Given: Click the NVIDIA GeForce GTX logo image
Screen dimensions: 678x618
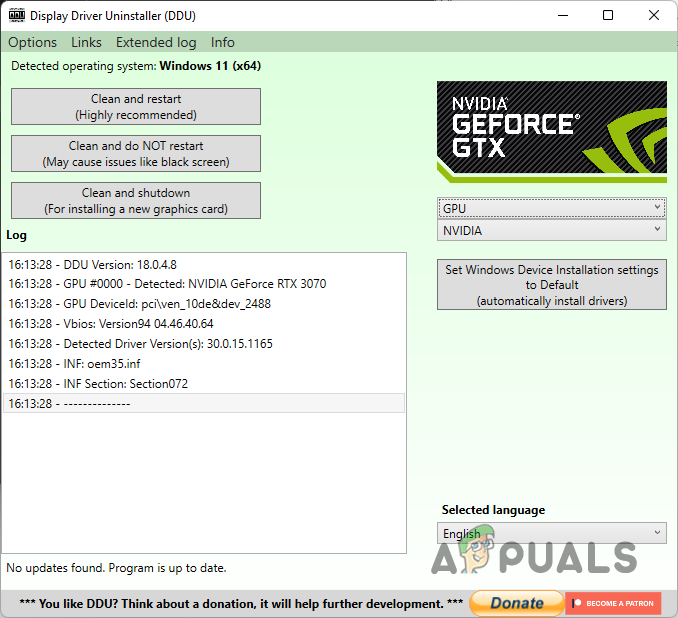Looking at the screenshot, I should click(552, 131).
